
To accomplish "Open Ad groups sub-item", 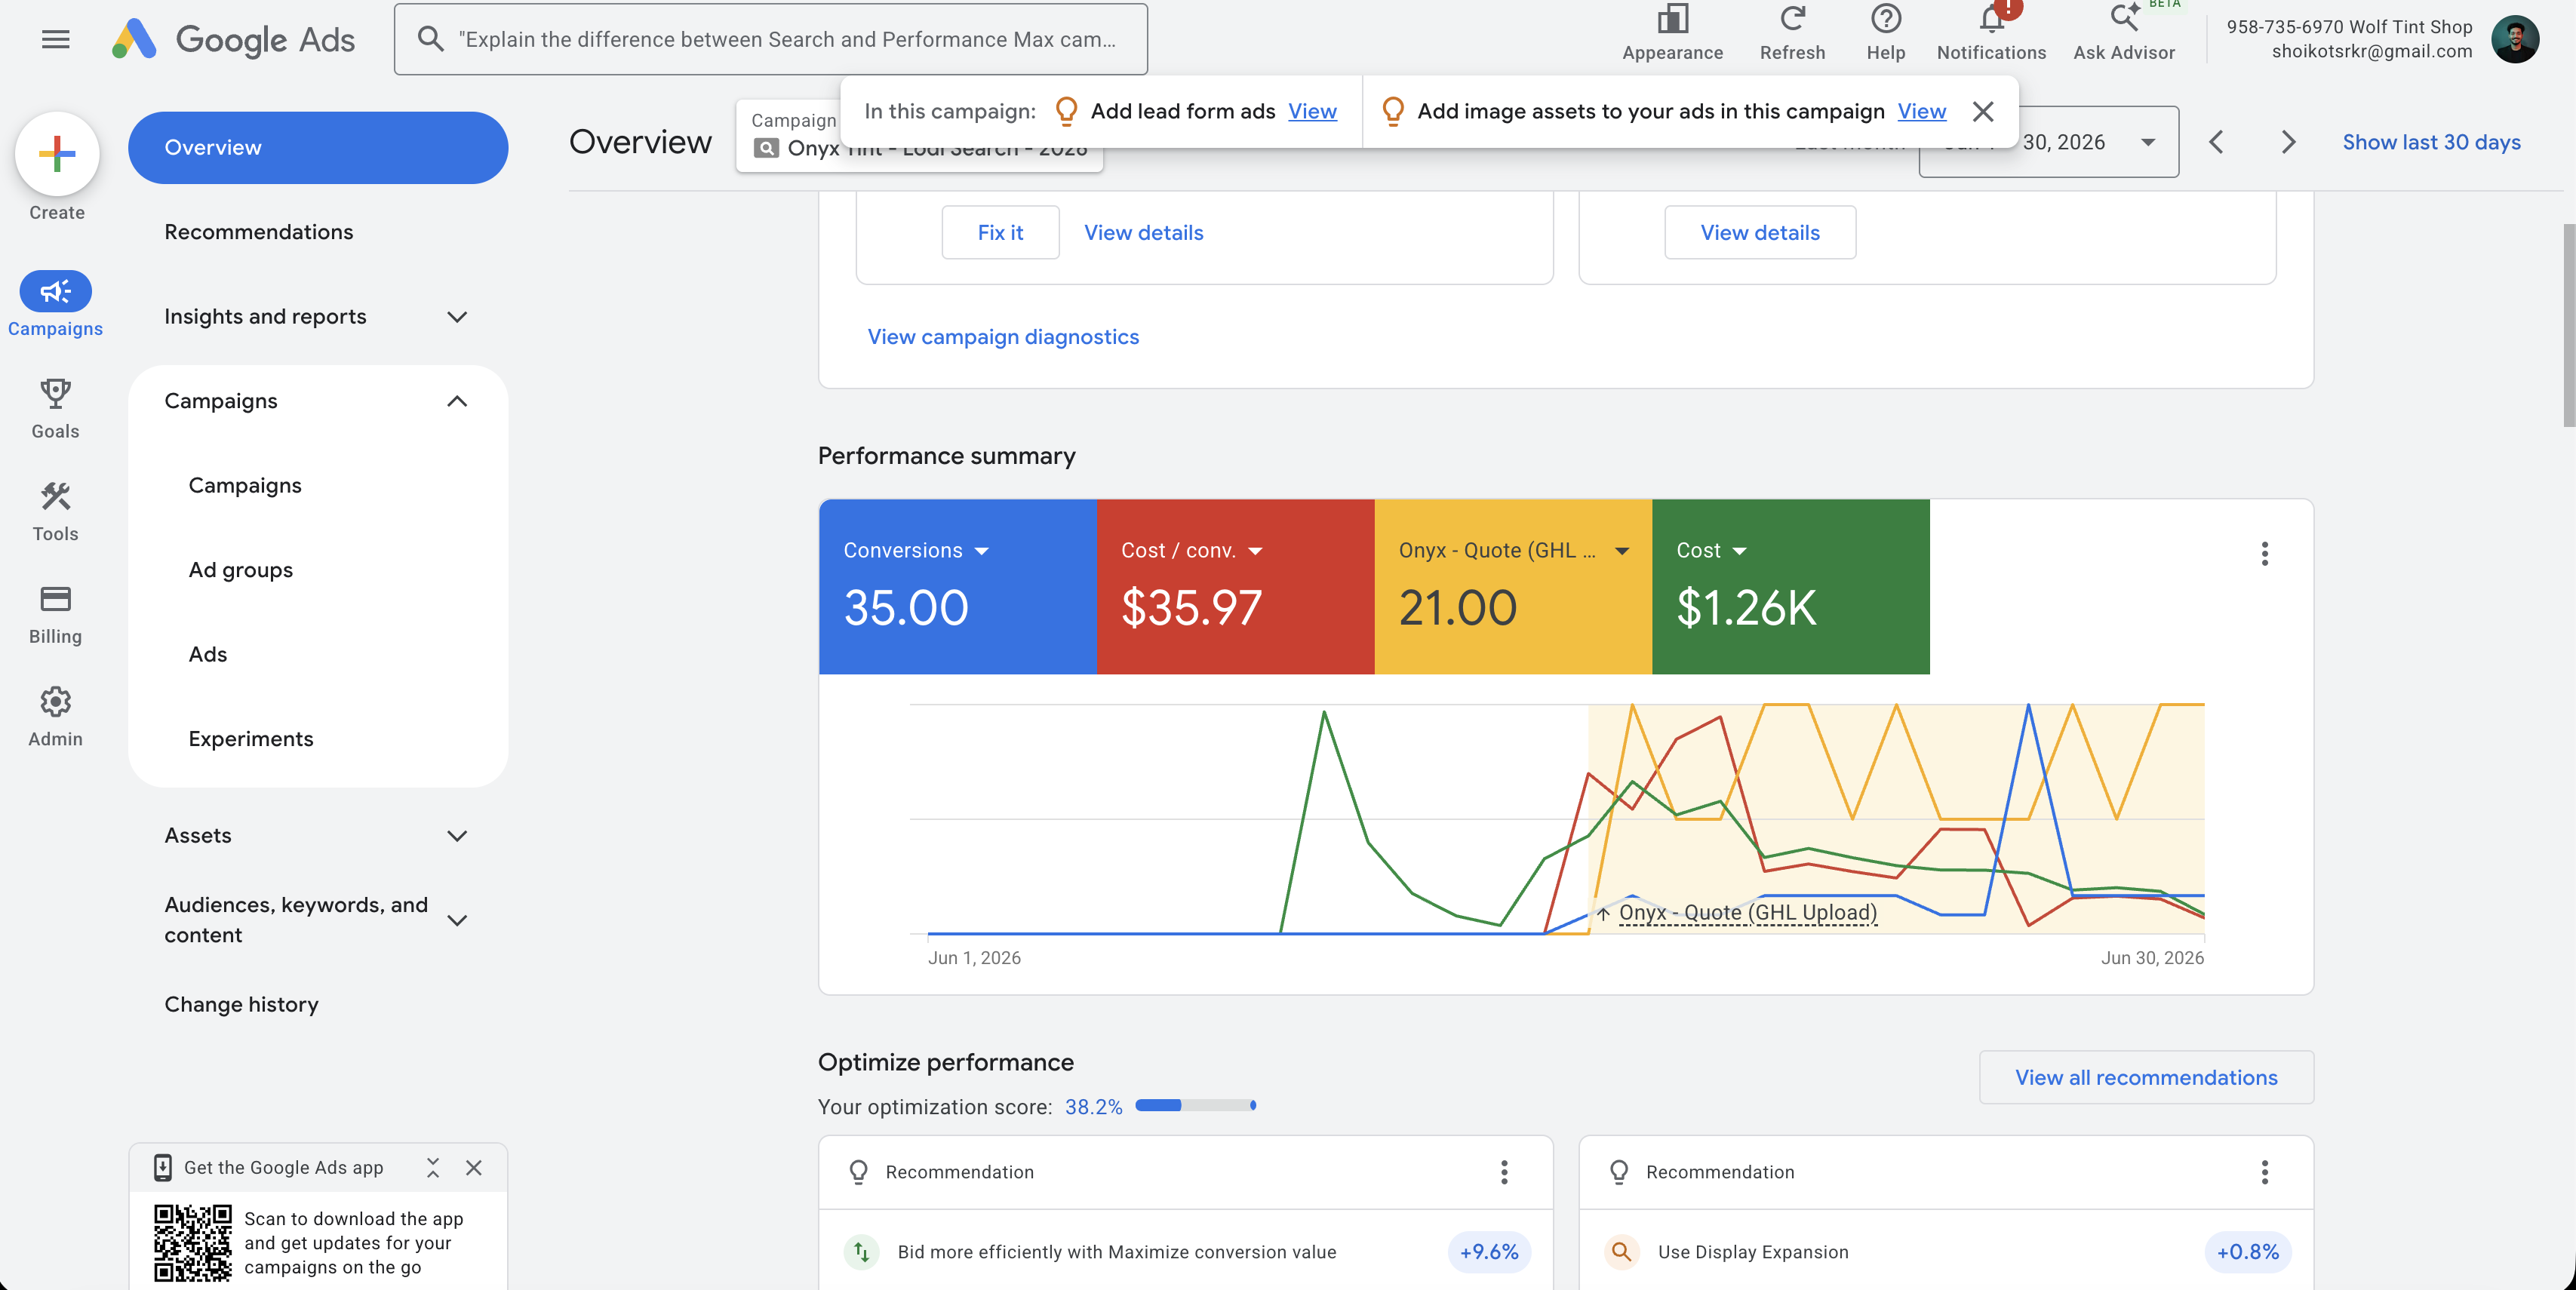I will coord(240,570).
